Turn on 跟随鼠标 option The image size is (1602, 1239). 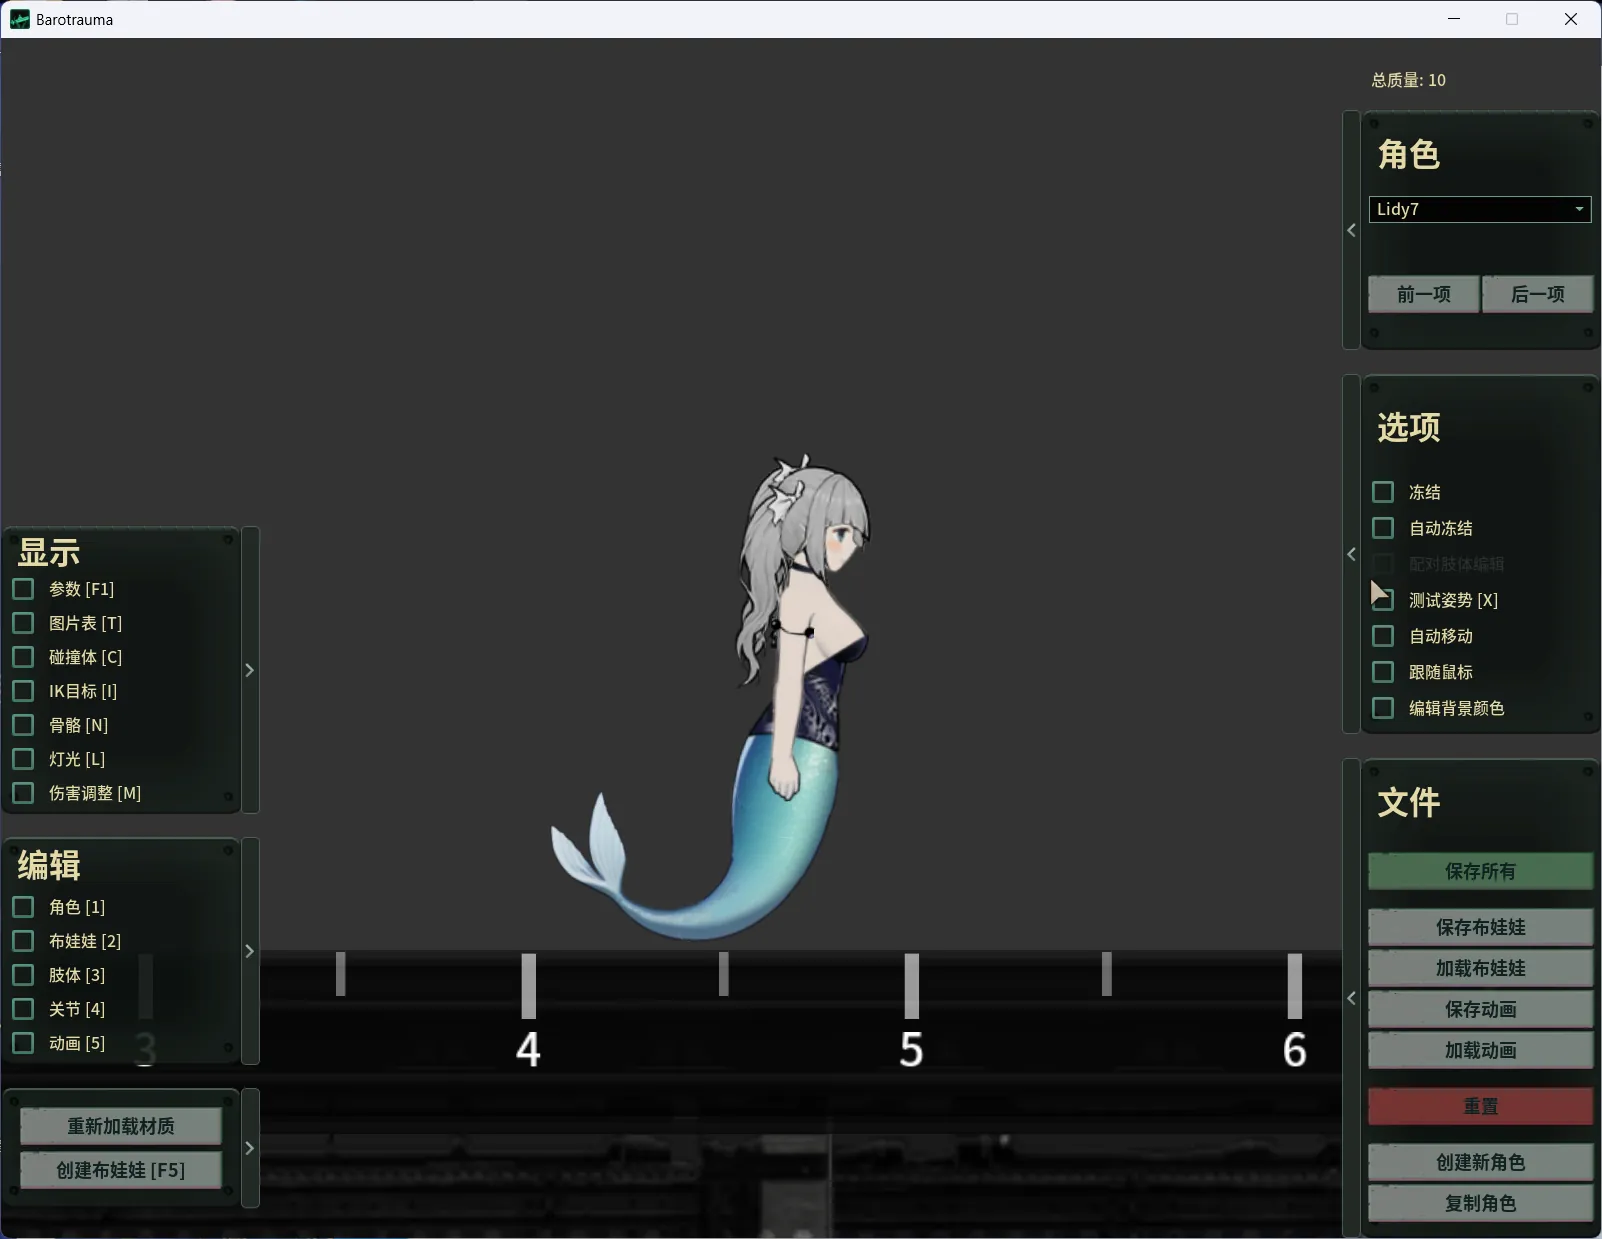pos(1383,672)
